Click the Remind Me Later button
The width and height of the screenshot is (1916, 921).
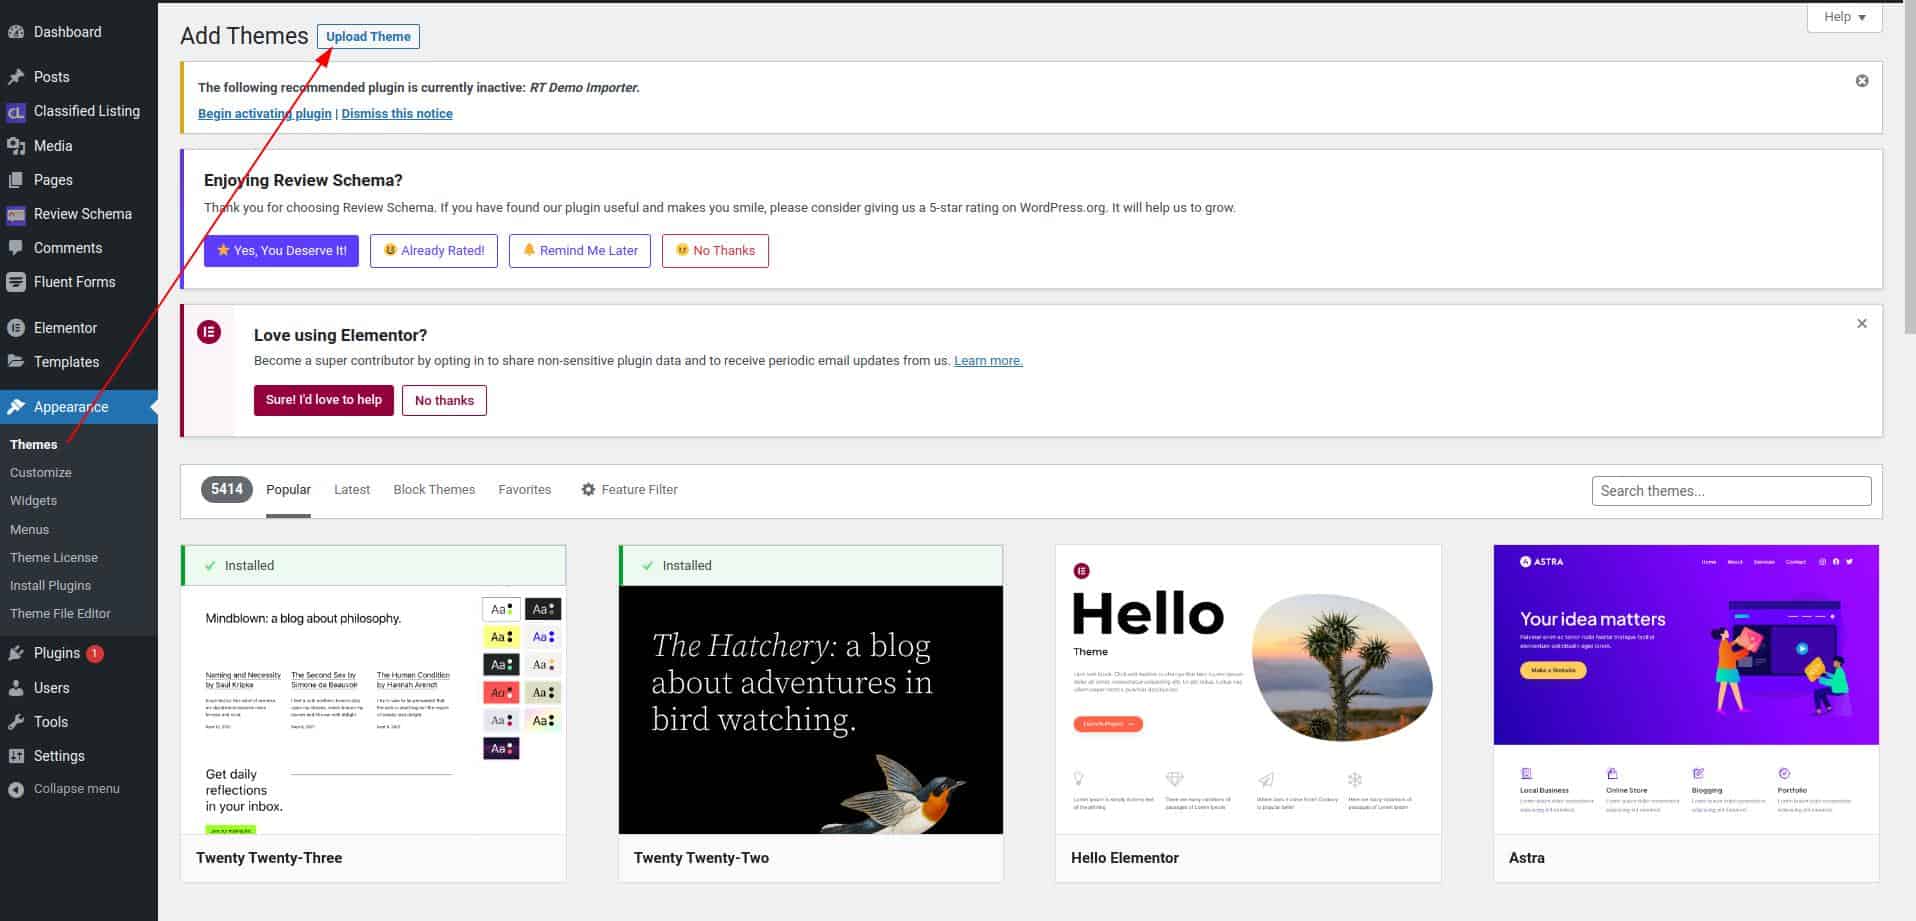pos(580,251)
